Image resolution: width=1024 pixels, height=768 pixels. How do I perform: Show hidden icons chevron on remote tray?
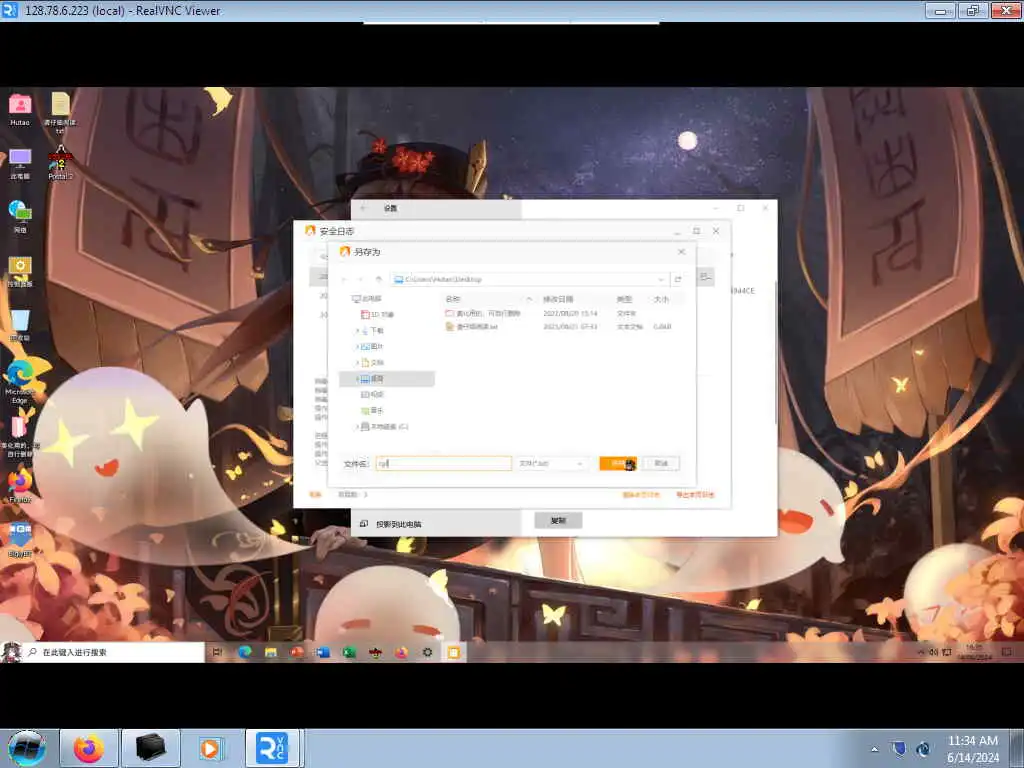[921, 652]
